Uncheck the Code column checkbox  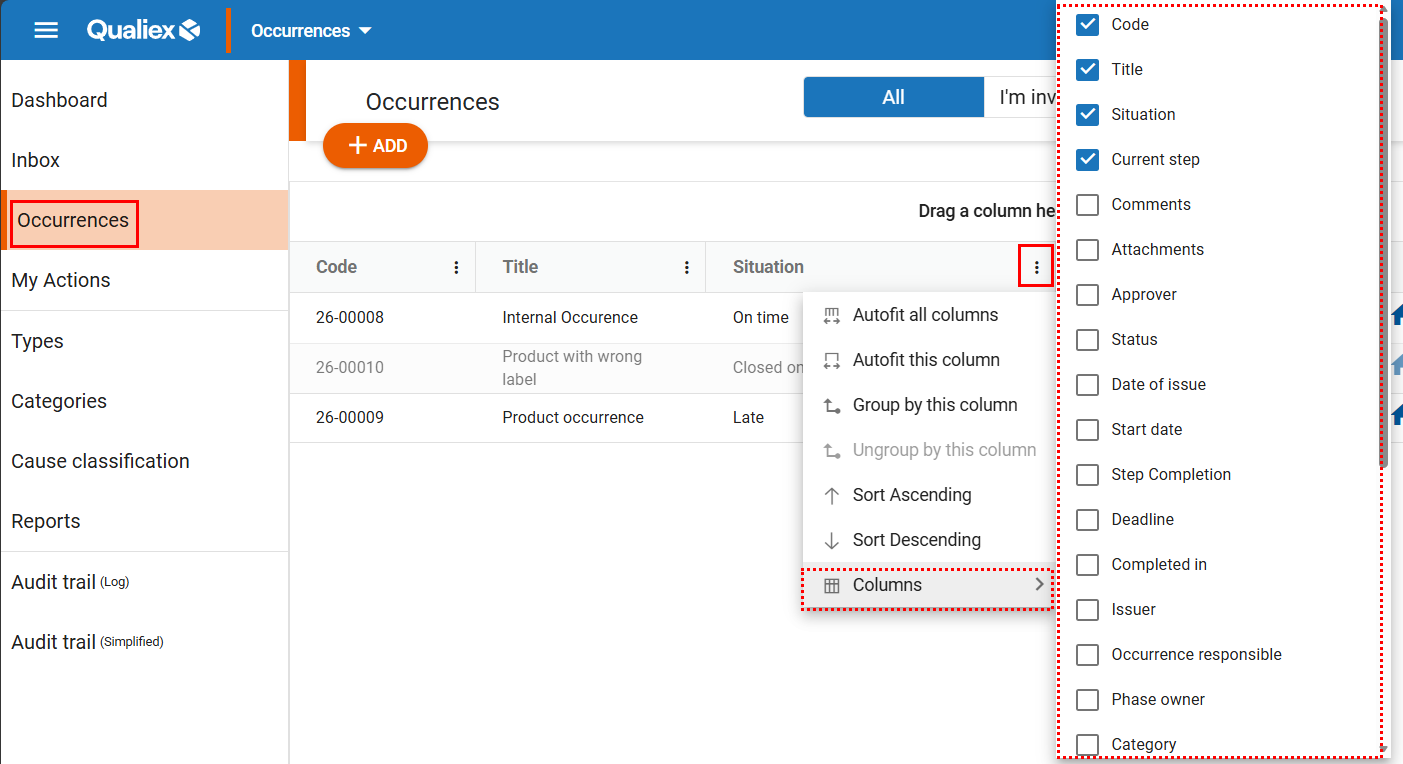(1087, 25)
